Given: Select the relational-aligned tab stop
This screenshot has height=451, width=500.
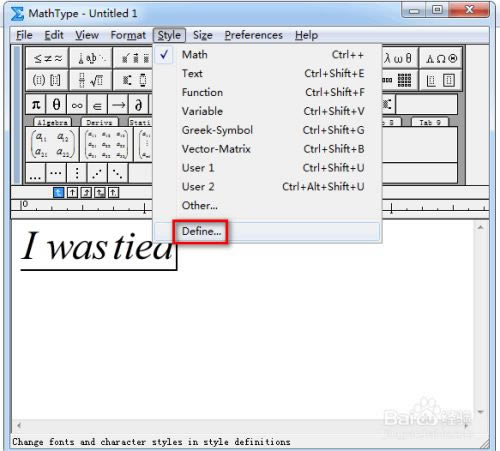Looking at the screenshot, I should (x=100, y=192).
